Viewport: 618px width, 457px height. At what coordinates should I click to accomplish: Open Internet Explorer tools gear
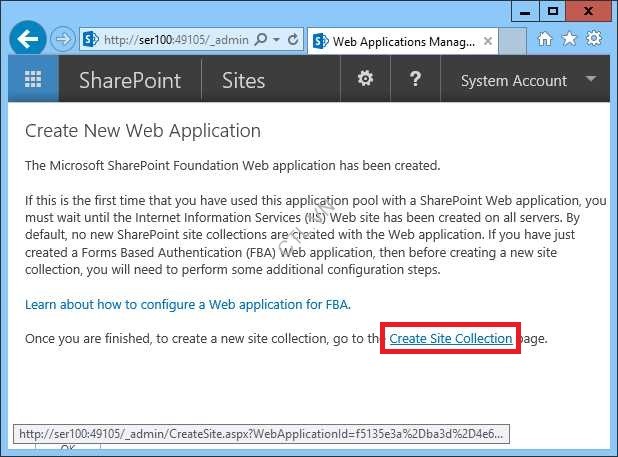(593, 39)
